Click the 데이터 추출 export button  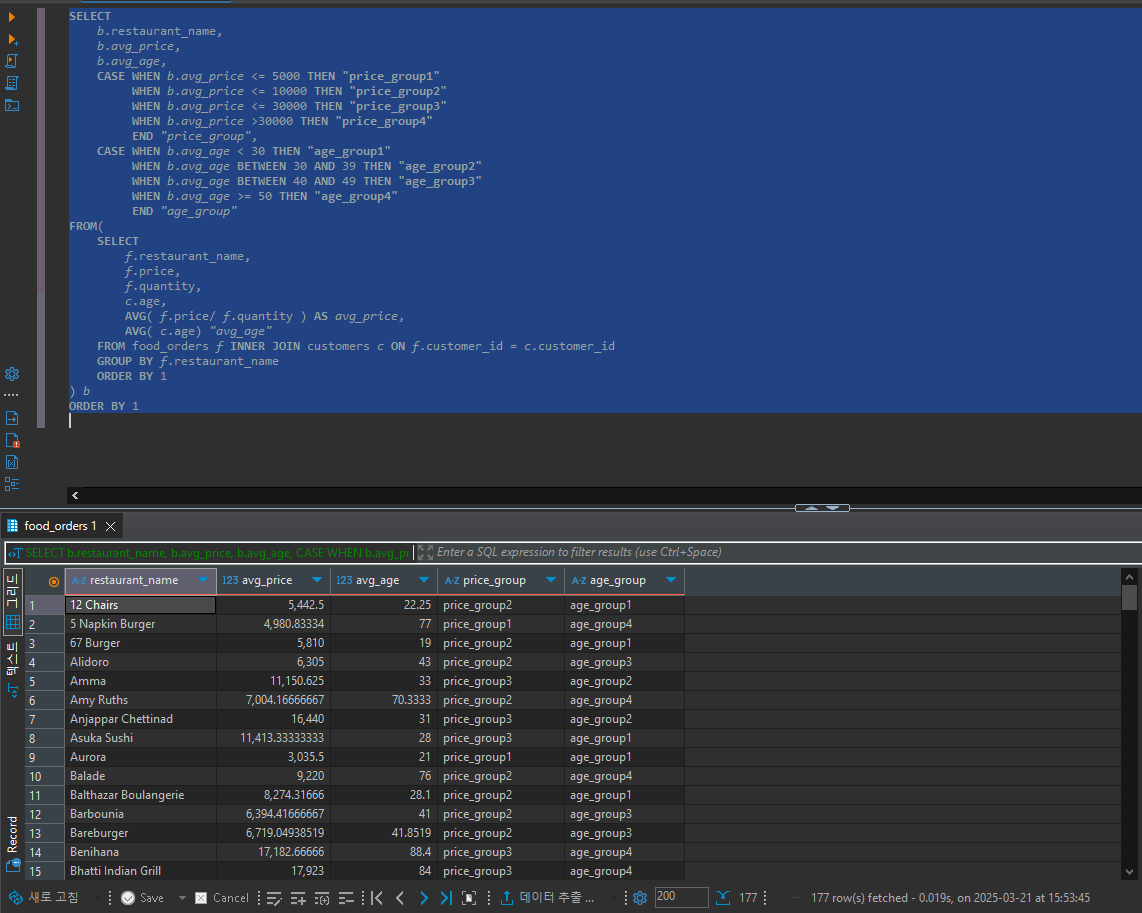[x=548, y=898]
